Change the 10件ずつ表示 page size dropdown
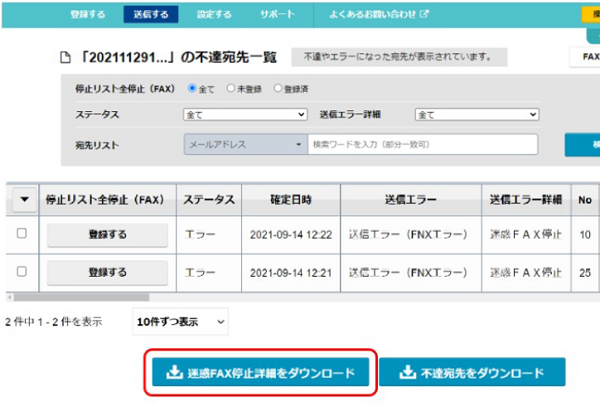The image size is (600, 411). 180,322
